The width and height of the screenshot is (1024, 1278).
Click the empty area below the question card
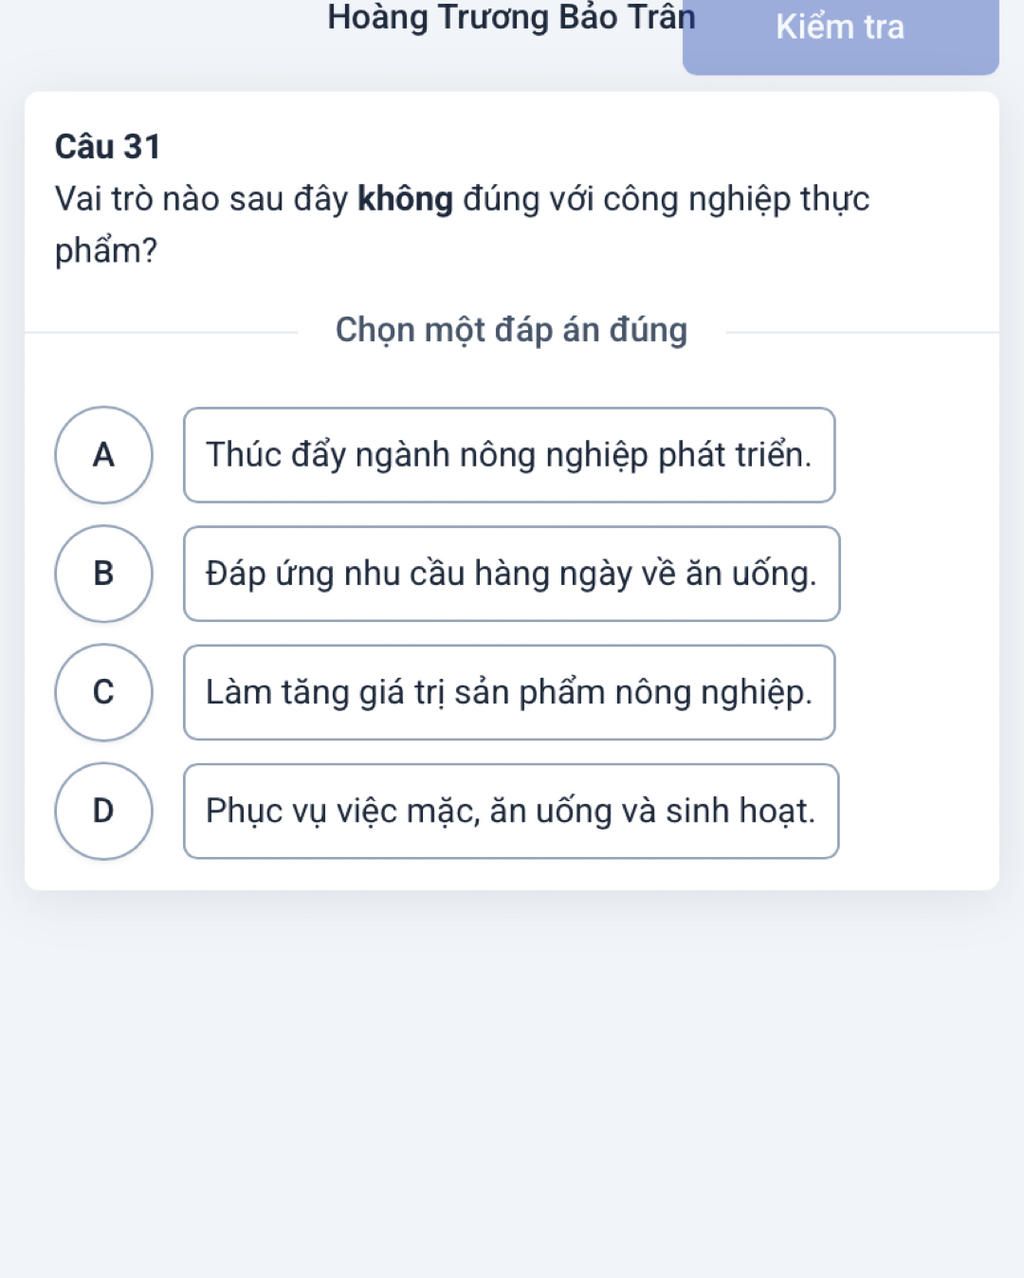(511, 1080)
